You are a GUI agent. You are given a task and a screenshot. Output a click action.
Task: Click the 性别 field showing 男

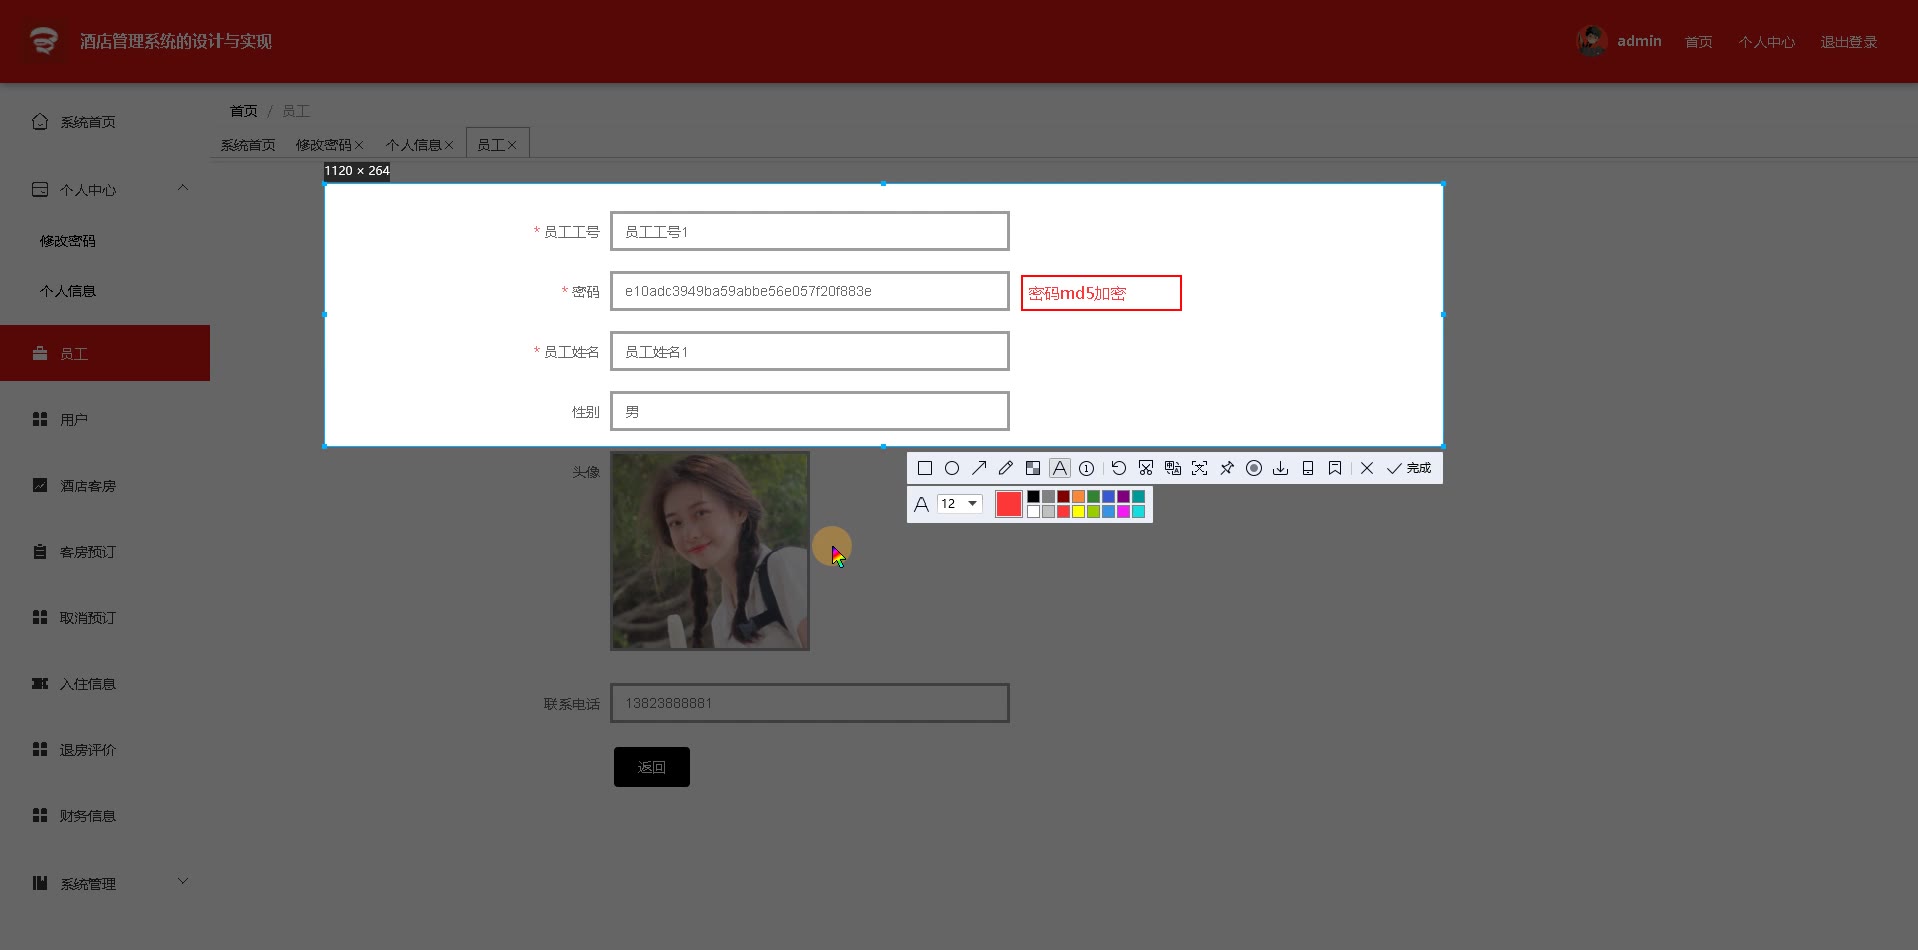click(x=810, y=411)
